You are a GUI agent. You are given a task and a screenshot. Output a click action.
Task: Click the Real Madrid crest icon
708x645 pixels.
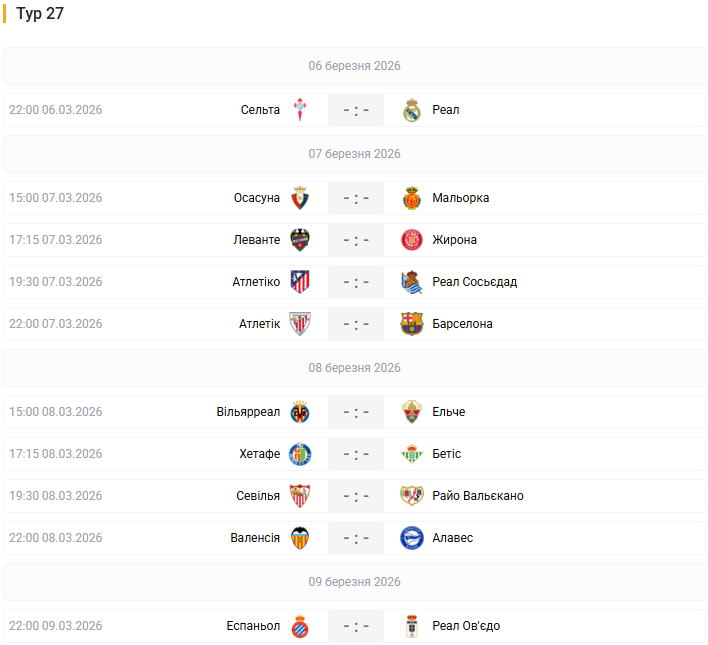(x=412, y=110)
